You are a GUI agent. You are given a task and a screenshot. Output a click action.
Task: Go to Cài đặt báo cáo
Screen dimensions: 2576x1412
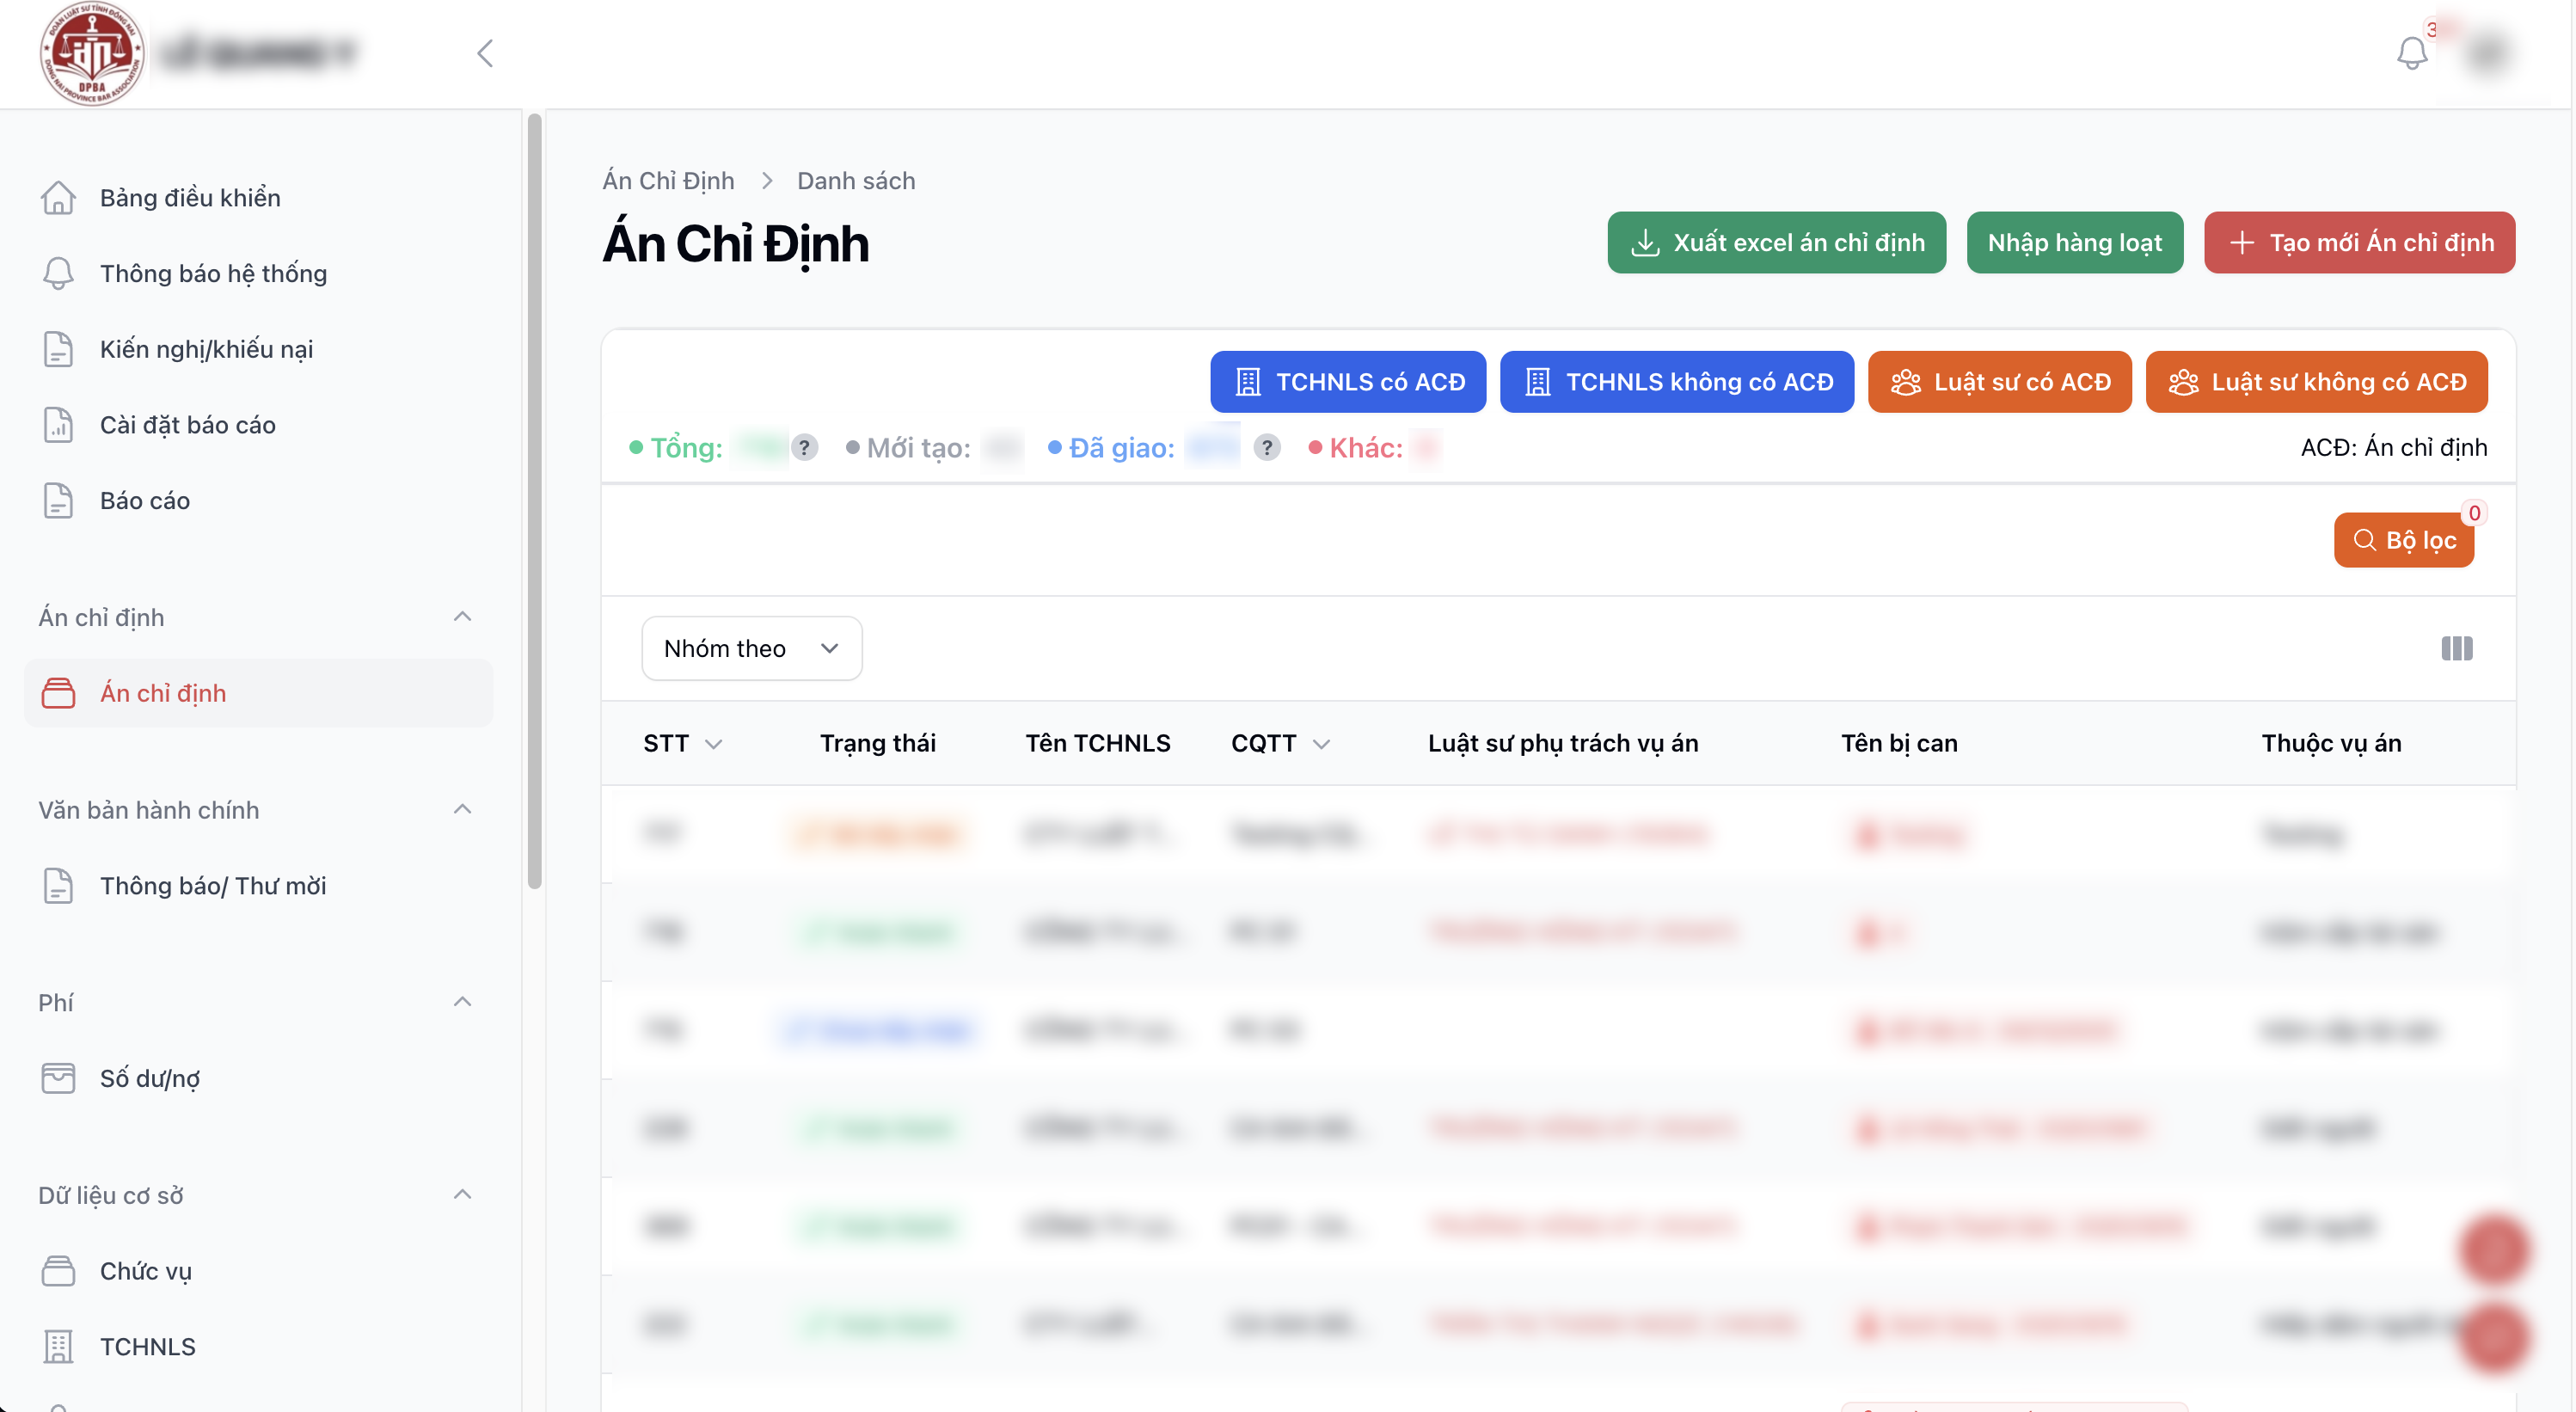188,424
